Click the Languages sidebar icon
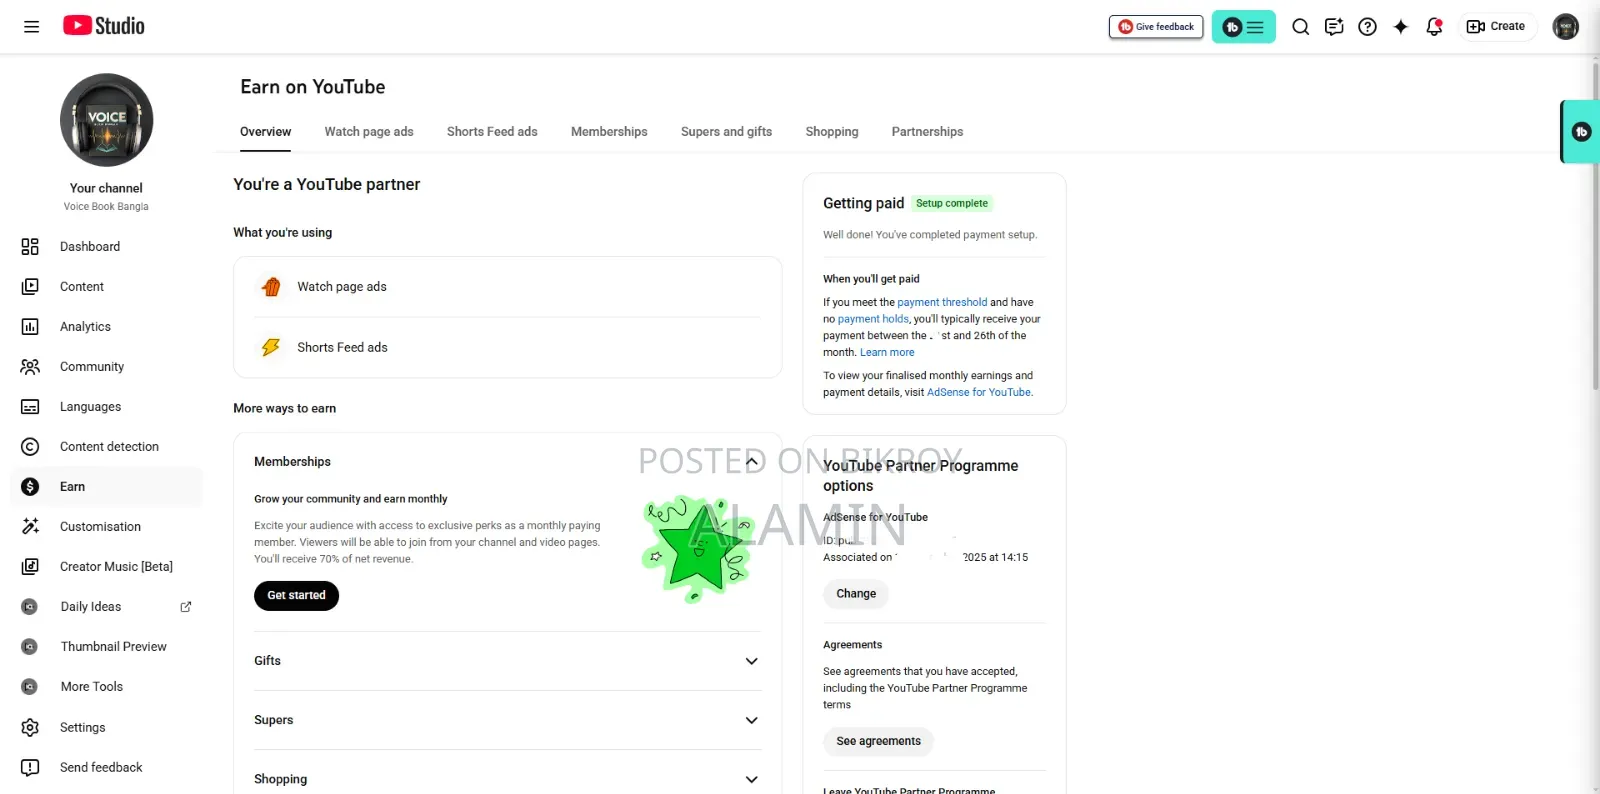 point(30,407)
